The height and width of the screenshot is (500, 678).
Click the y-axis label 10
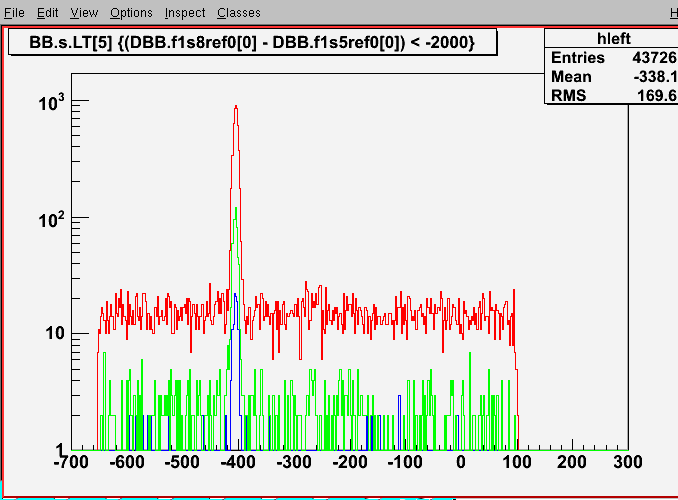(x=54, y=333)
